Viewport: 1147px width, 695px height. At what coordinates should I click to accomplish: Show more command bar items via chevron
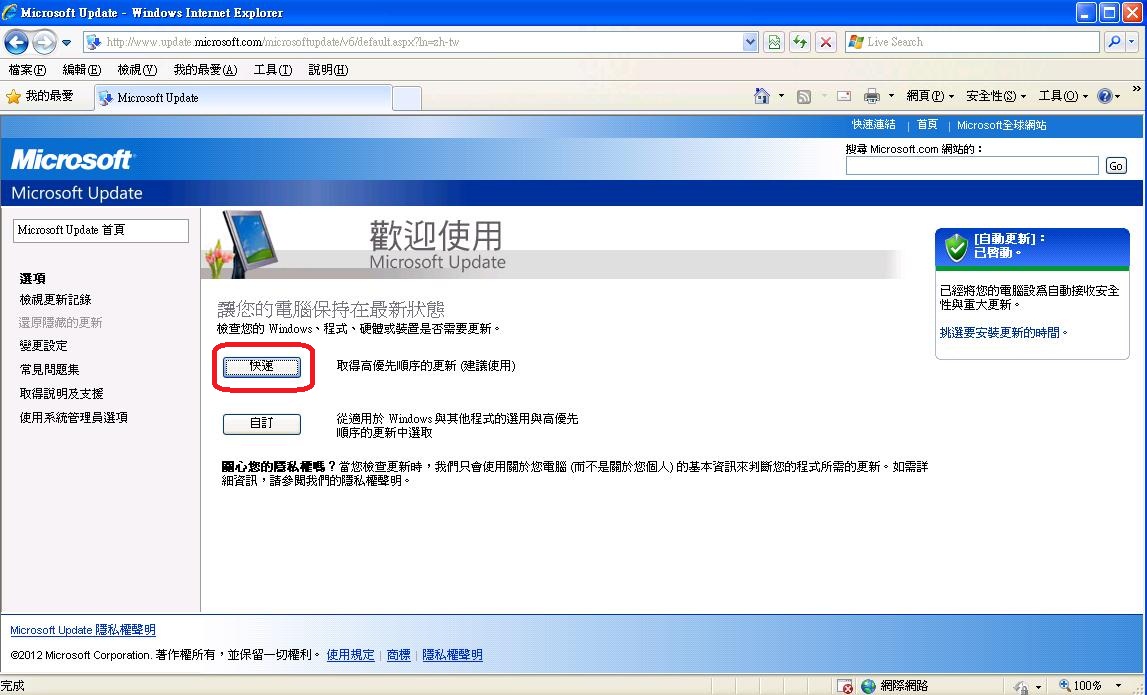(1136, 89)
